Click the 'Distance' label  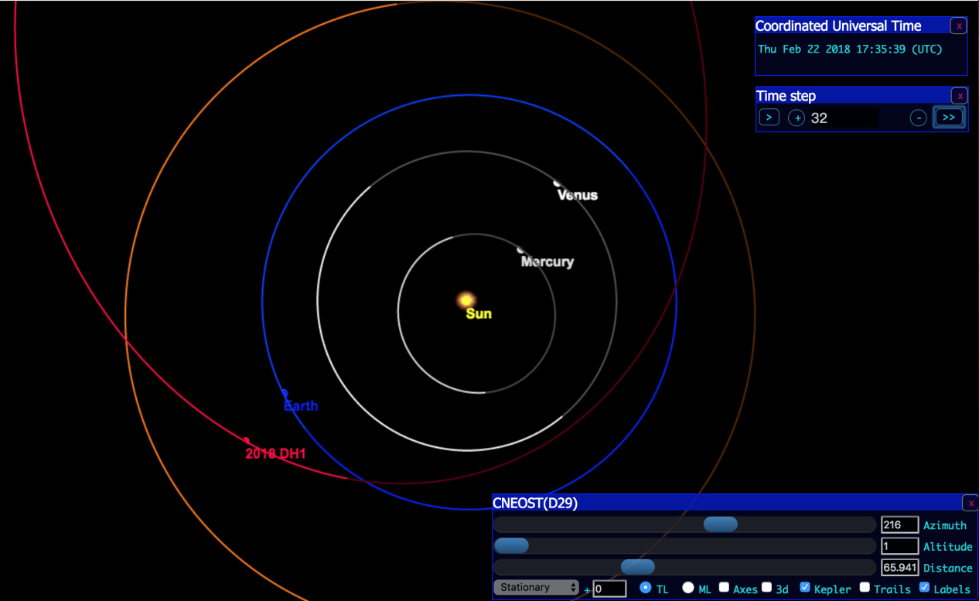click(x=948, y=568)
